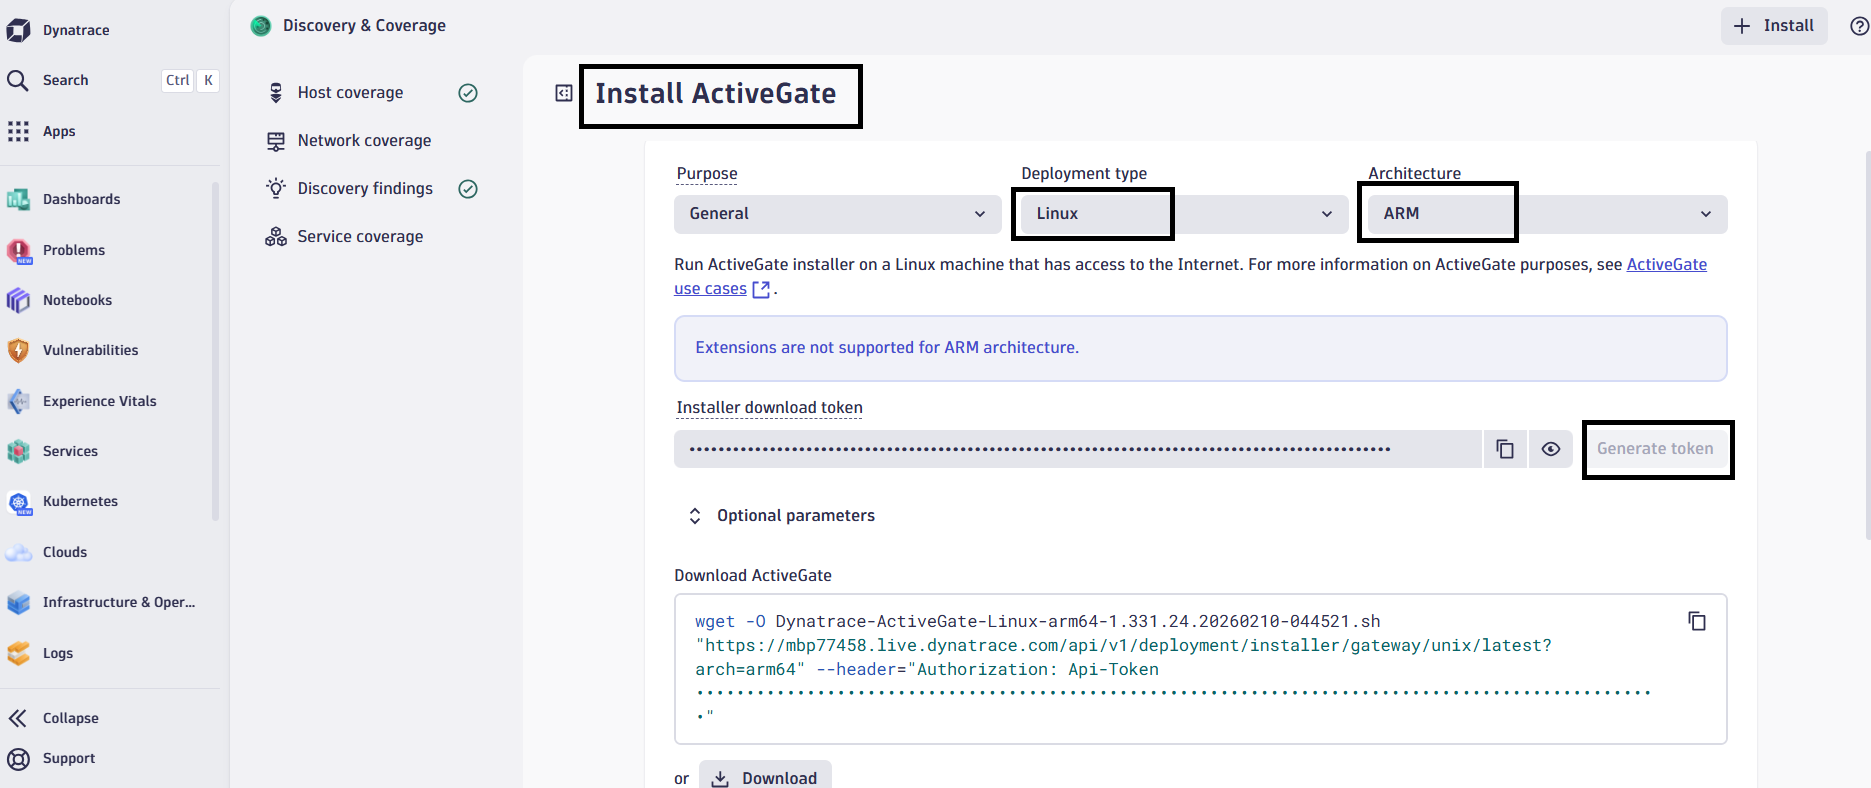1871x788 pixels.
Task: Open Clouds in the sidebar
Action: (x=64, y=552)
